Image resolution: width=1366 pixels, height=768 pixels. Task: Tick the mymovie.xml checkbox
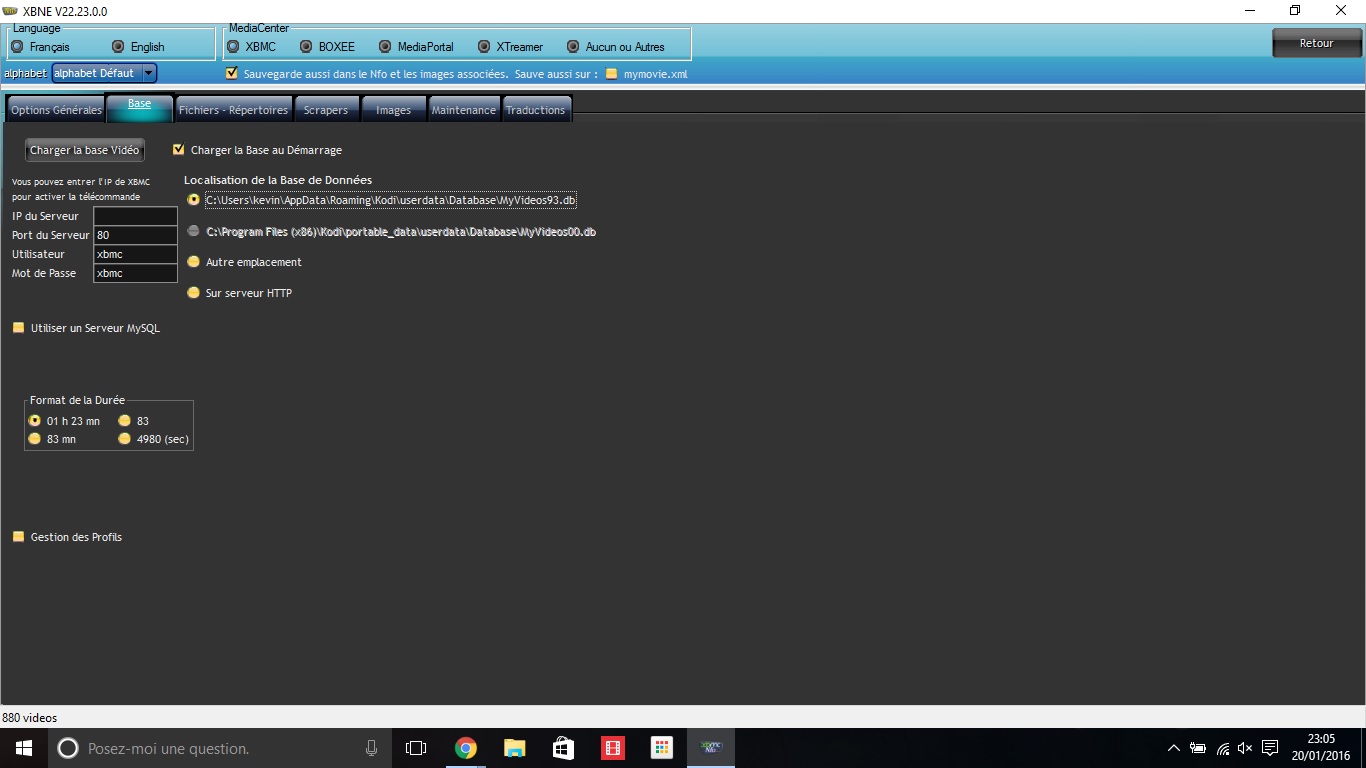[611, 74]
